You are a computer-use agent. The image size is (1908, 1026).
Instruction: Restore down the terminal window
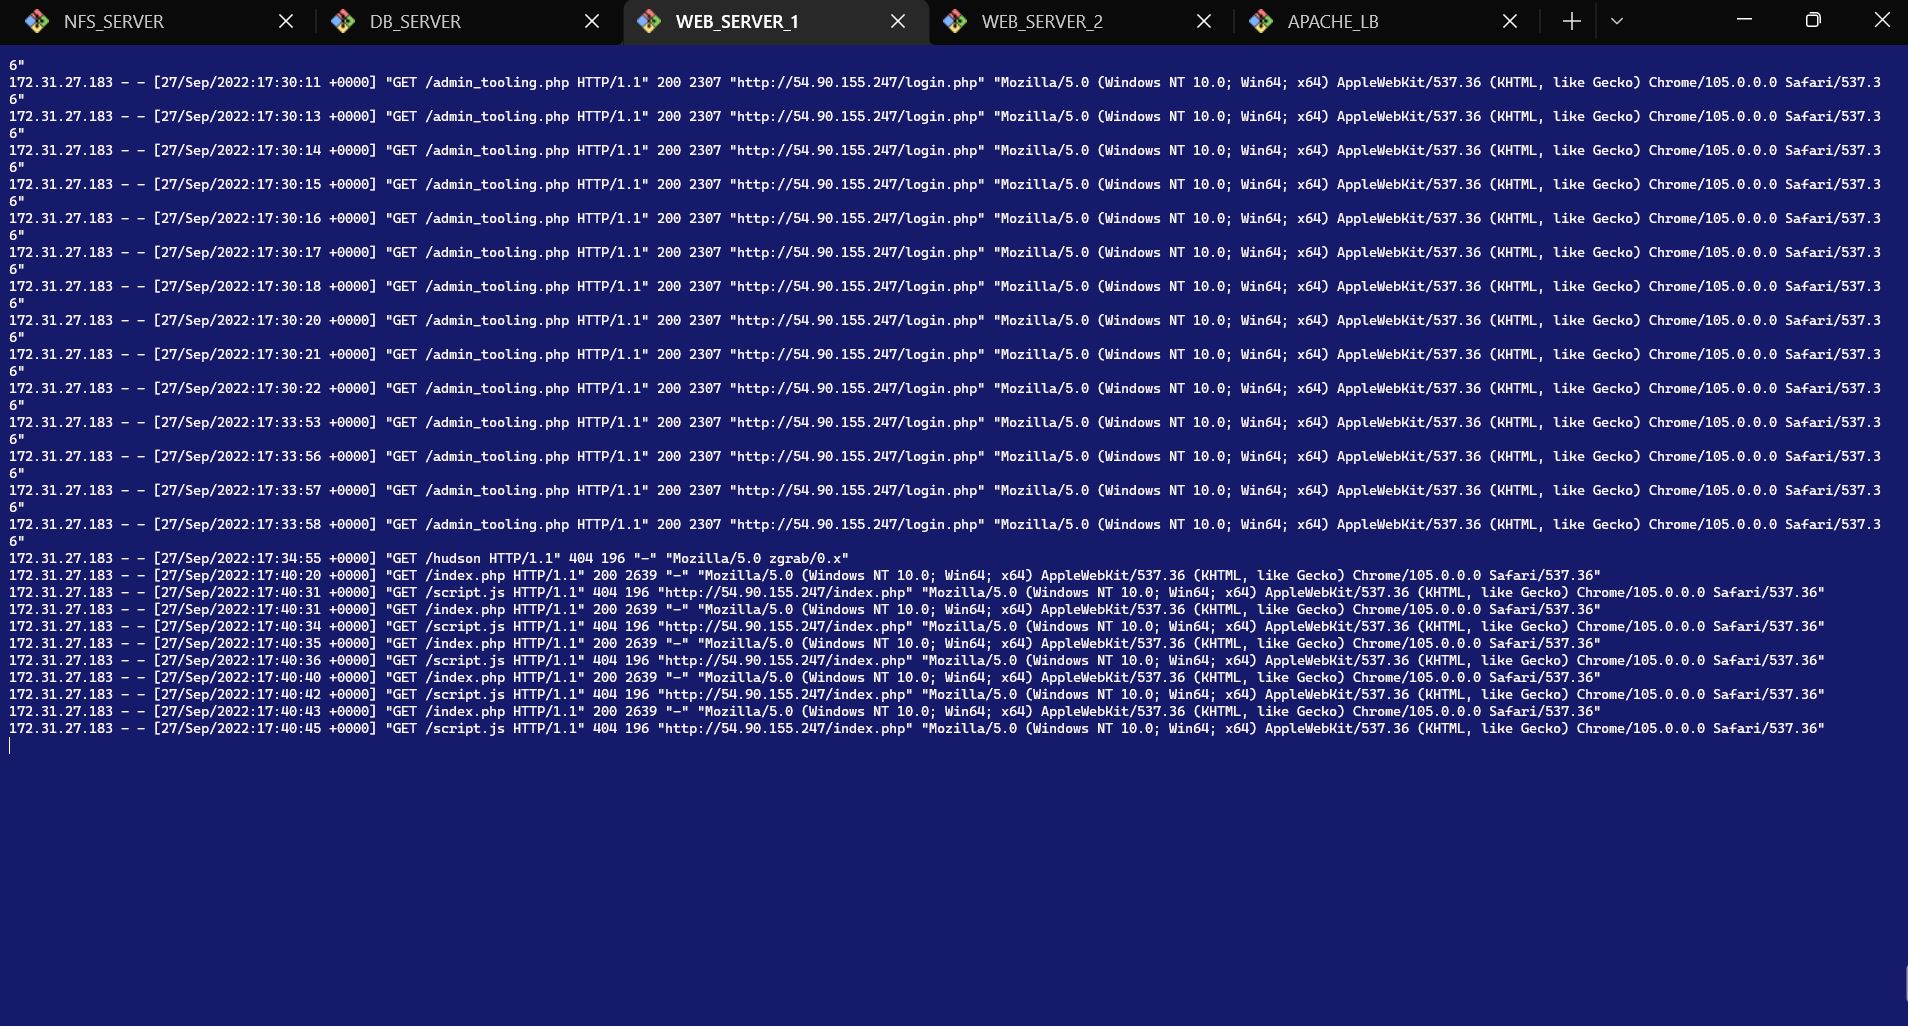1813,20
